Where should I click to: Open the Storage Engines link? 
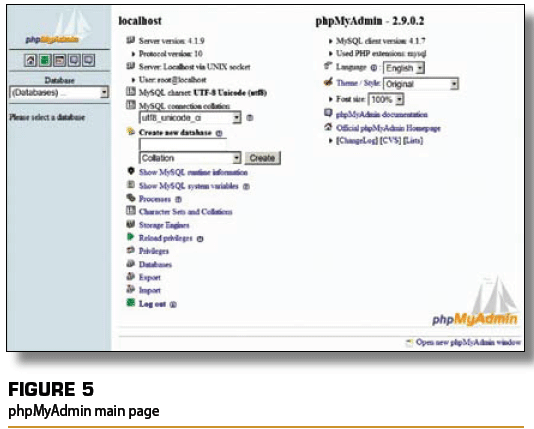tap(164, 225)
